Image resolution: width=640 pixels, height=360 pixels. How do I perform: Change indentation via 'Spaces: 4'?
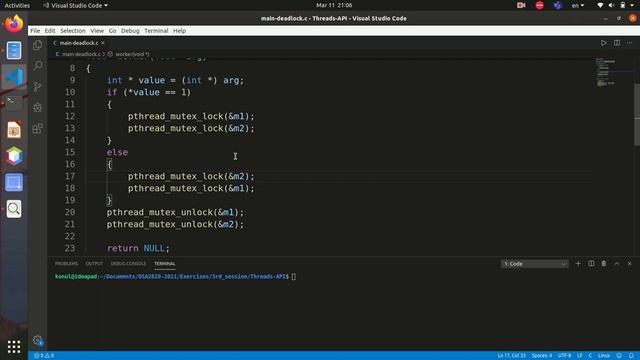542,356
